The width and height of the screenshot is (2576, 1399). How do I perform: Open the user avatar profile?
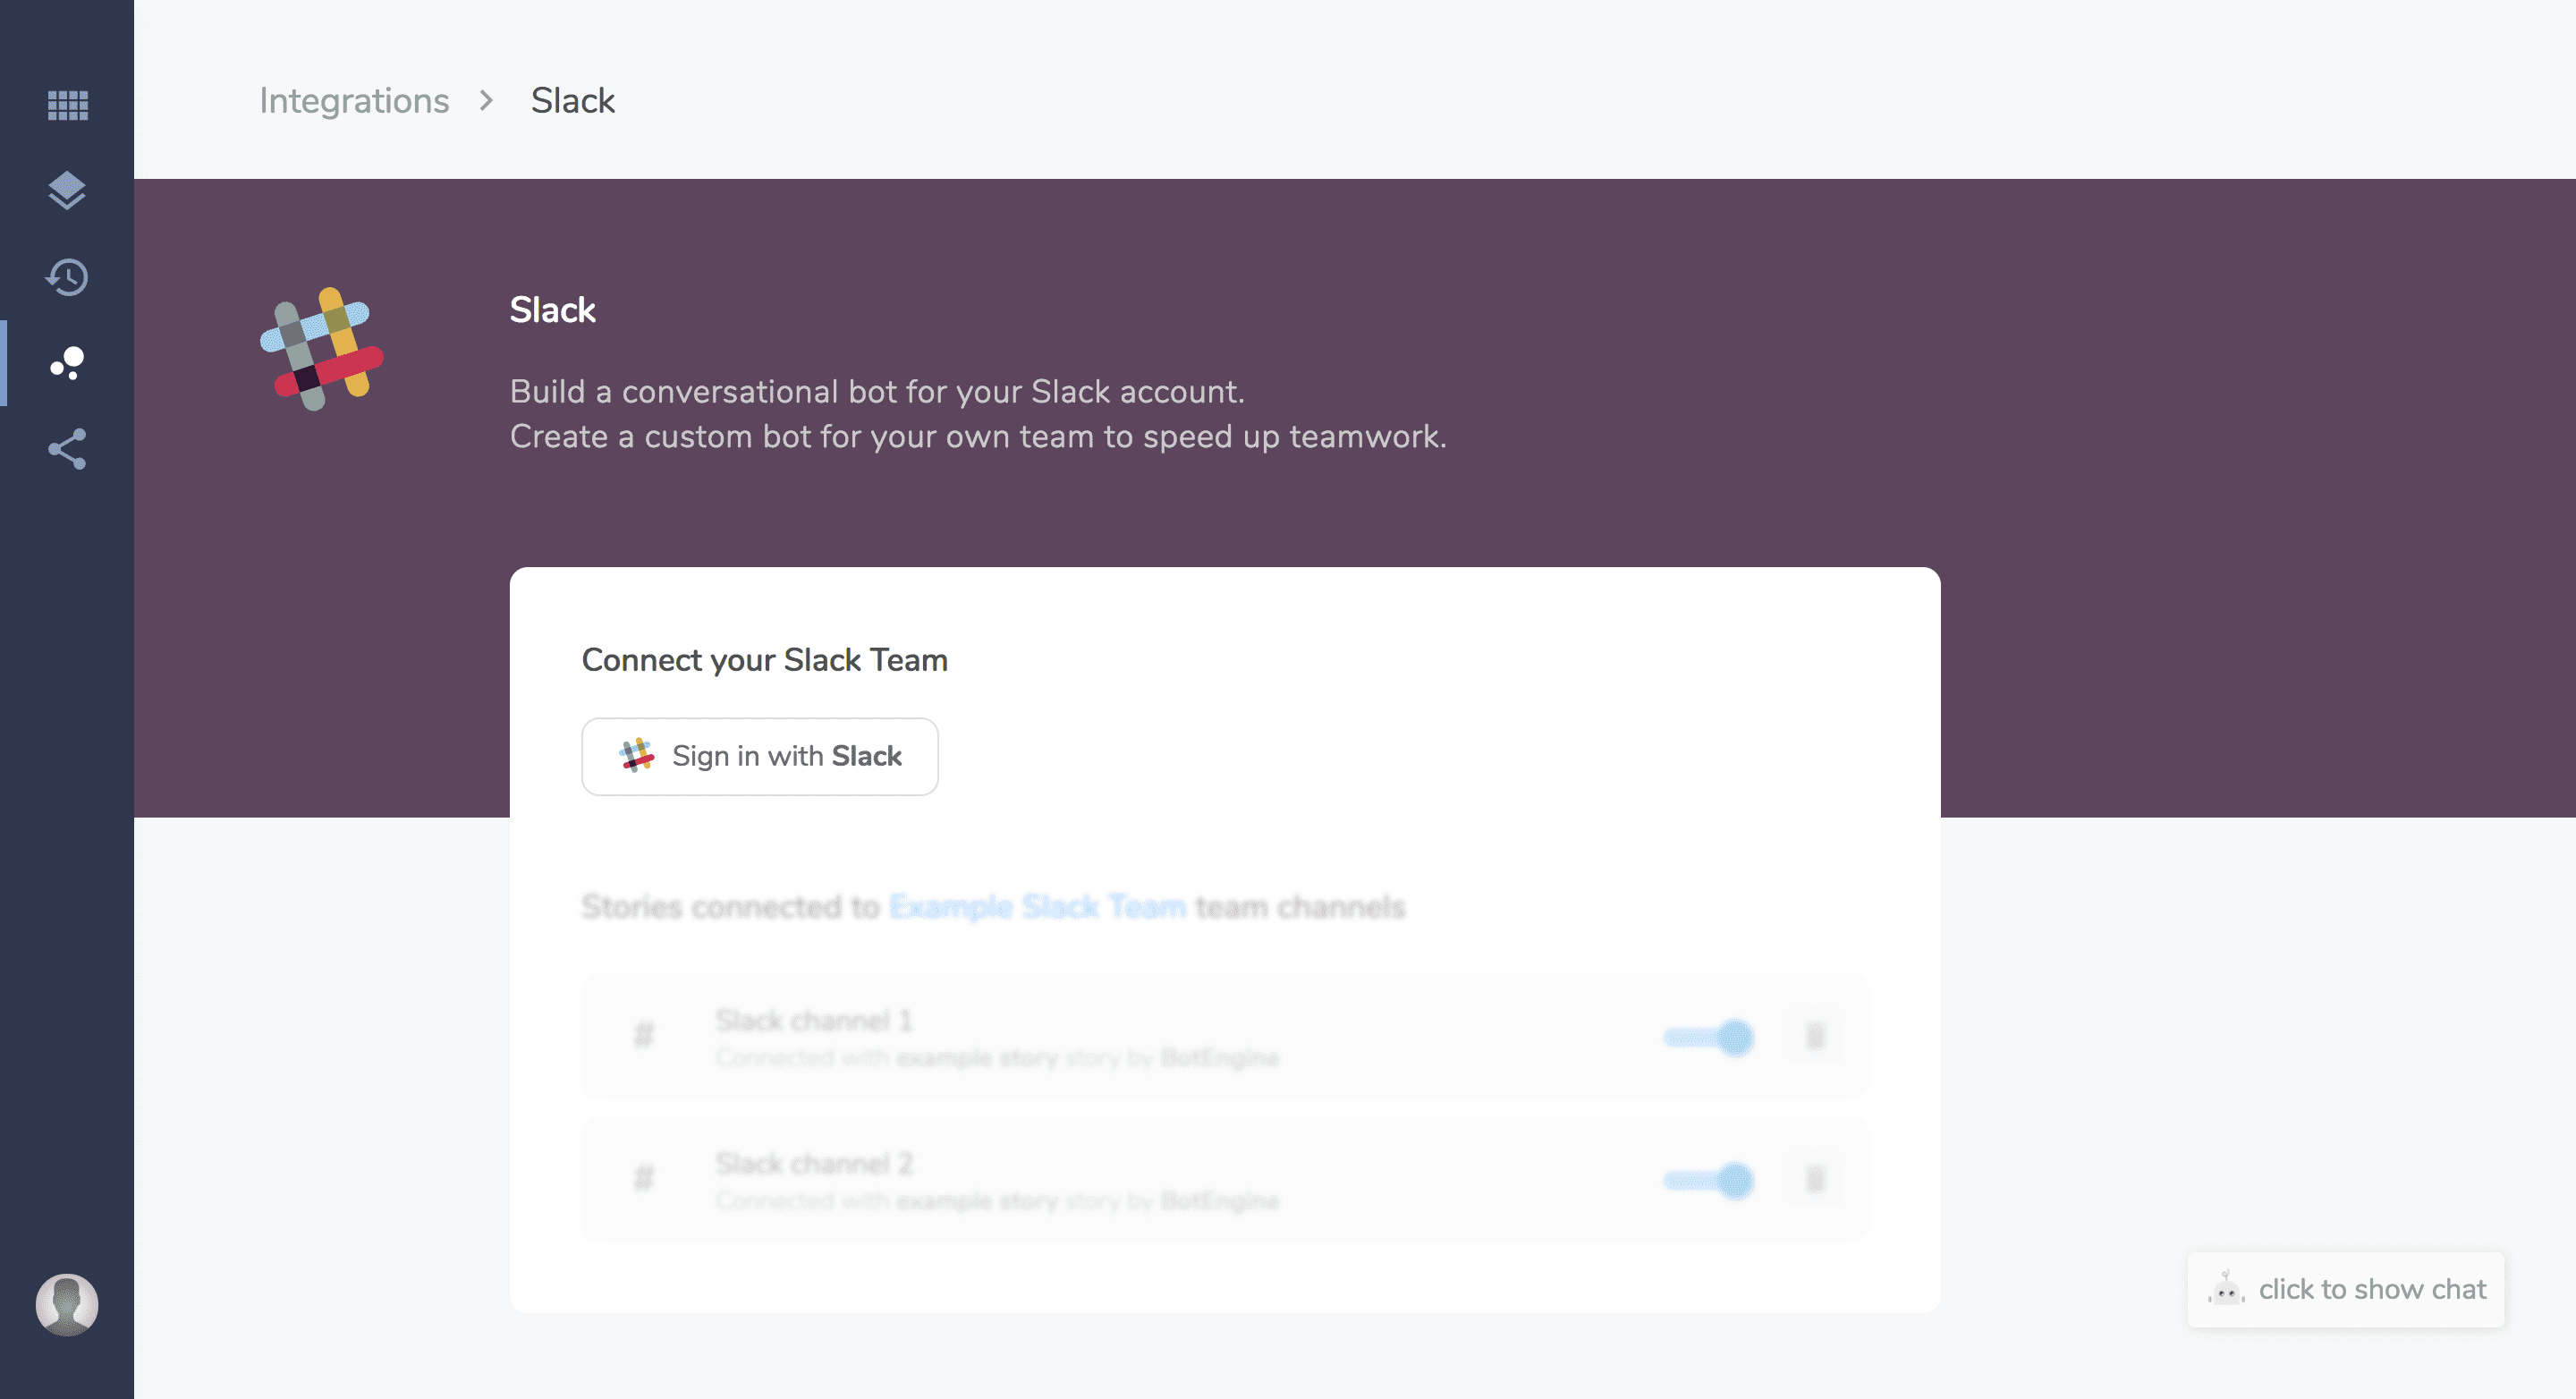(67, 1304)
